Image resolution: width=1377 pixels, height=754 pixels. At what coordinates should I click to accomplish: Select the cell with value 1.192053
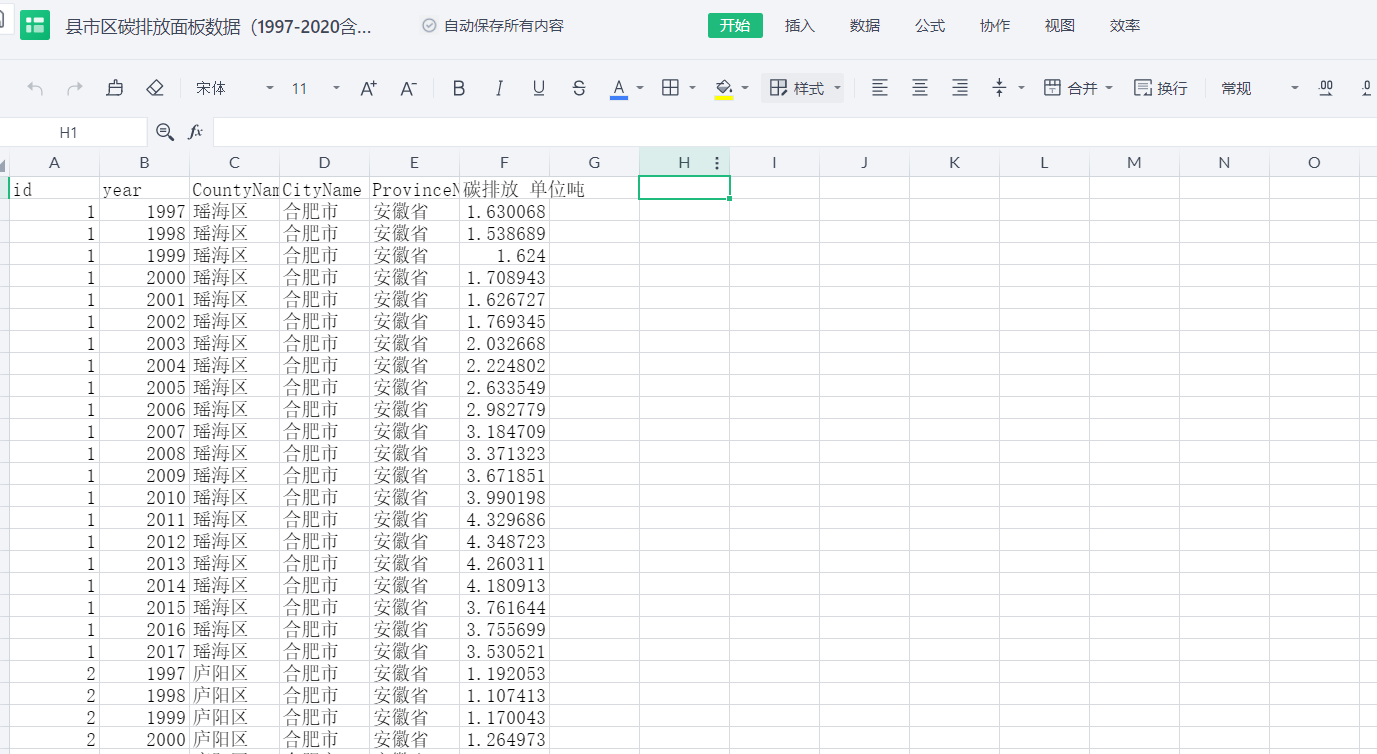(x=505, y=672)
